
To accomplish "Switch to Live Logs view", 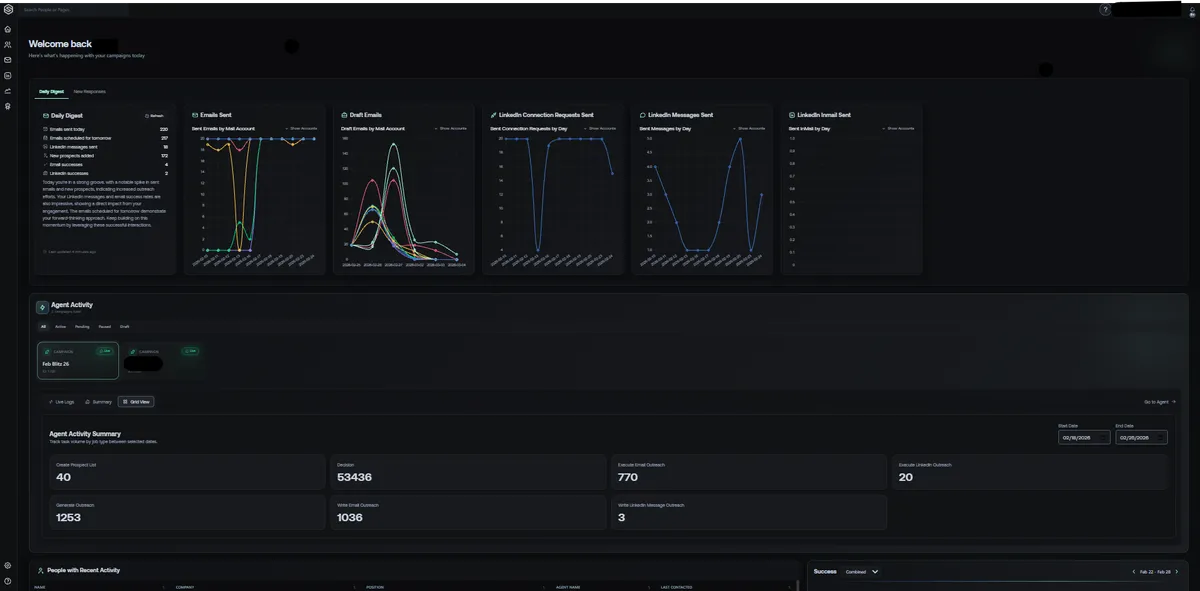I will [x=62, y=401].
